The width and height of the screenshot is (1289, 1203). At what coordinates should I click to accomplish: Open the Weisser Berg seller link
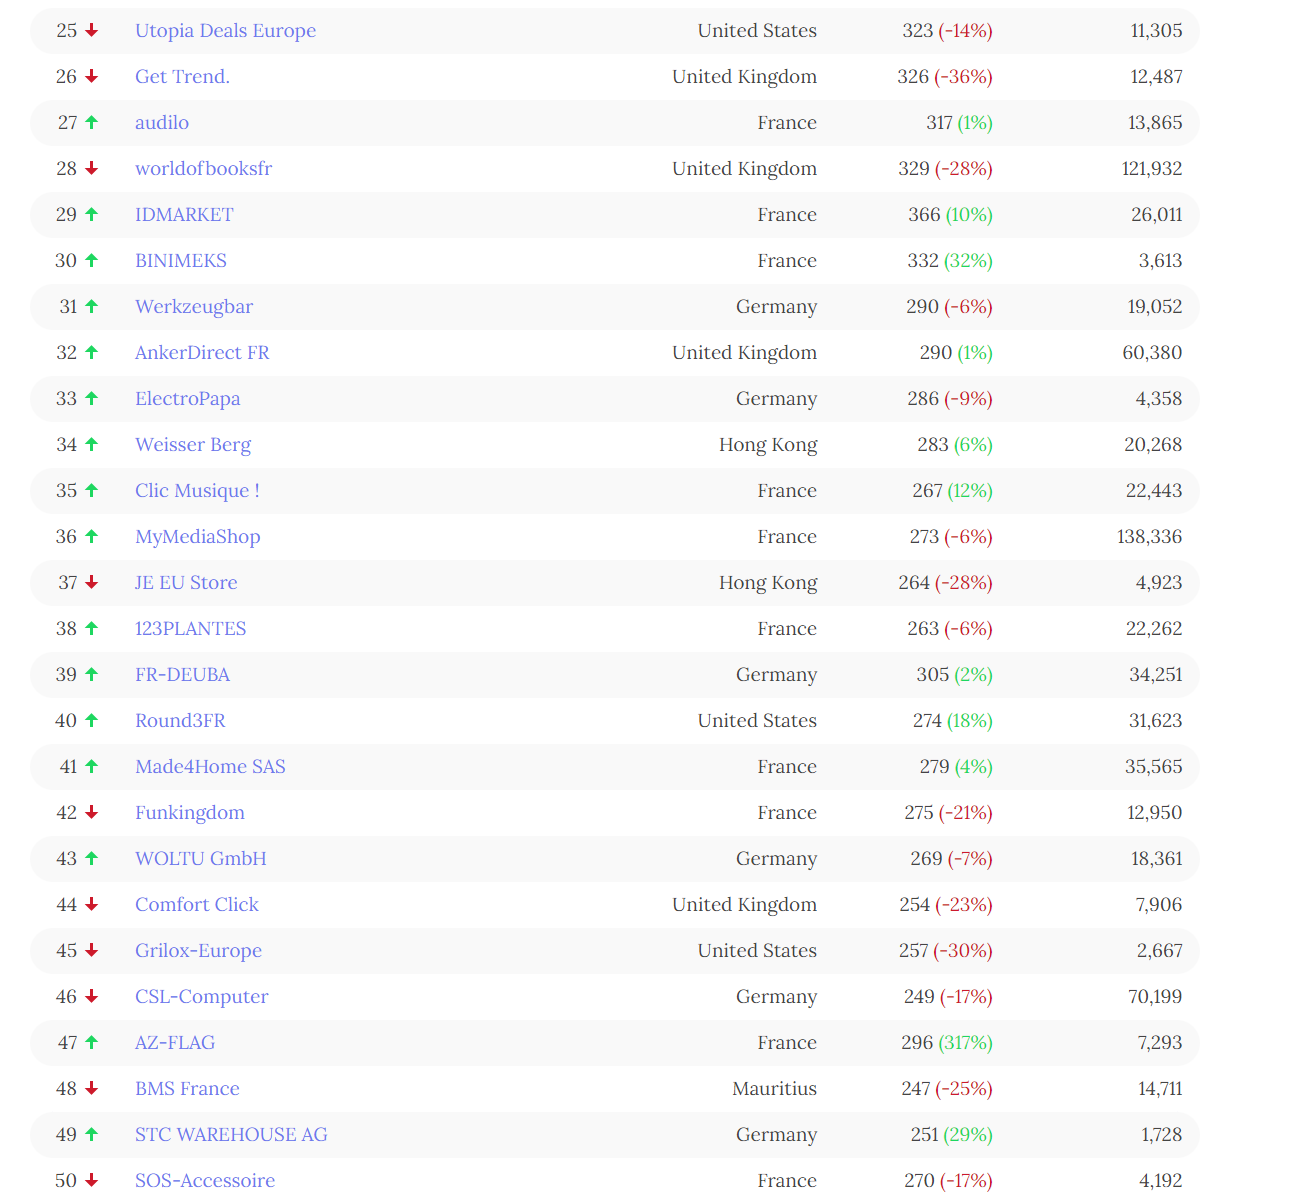pyautogui.click(x=193, y=445)
